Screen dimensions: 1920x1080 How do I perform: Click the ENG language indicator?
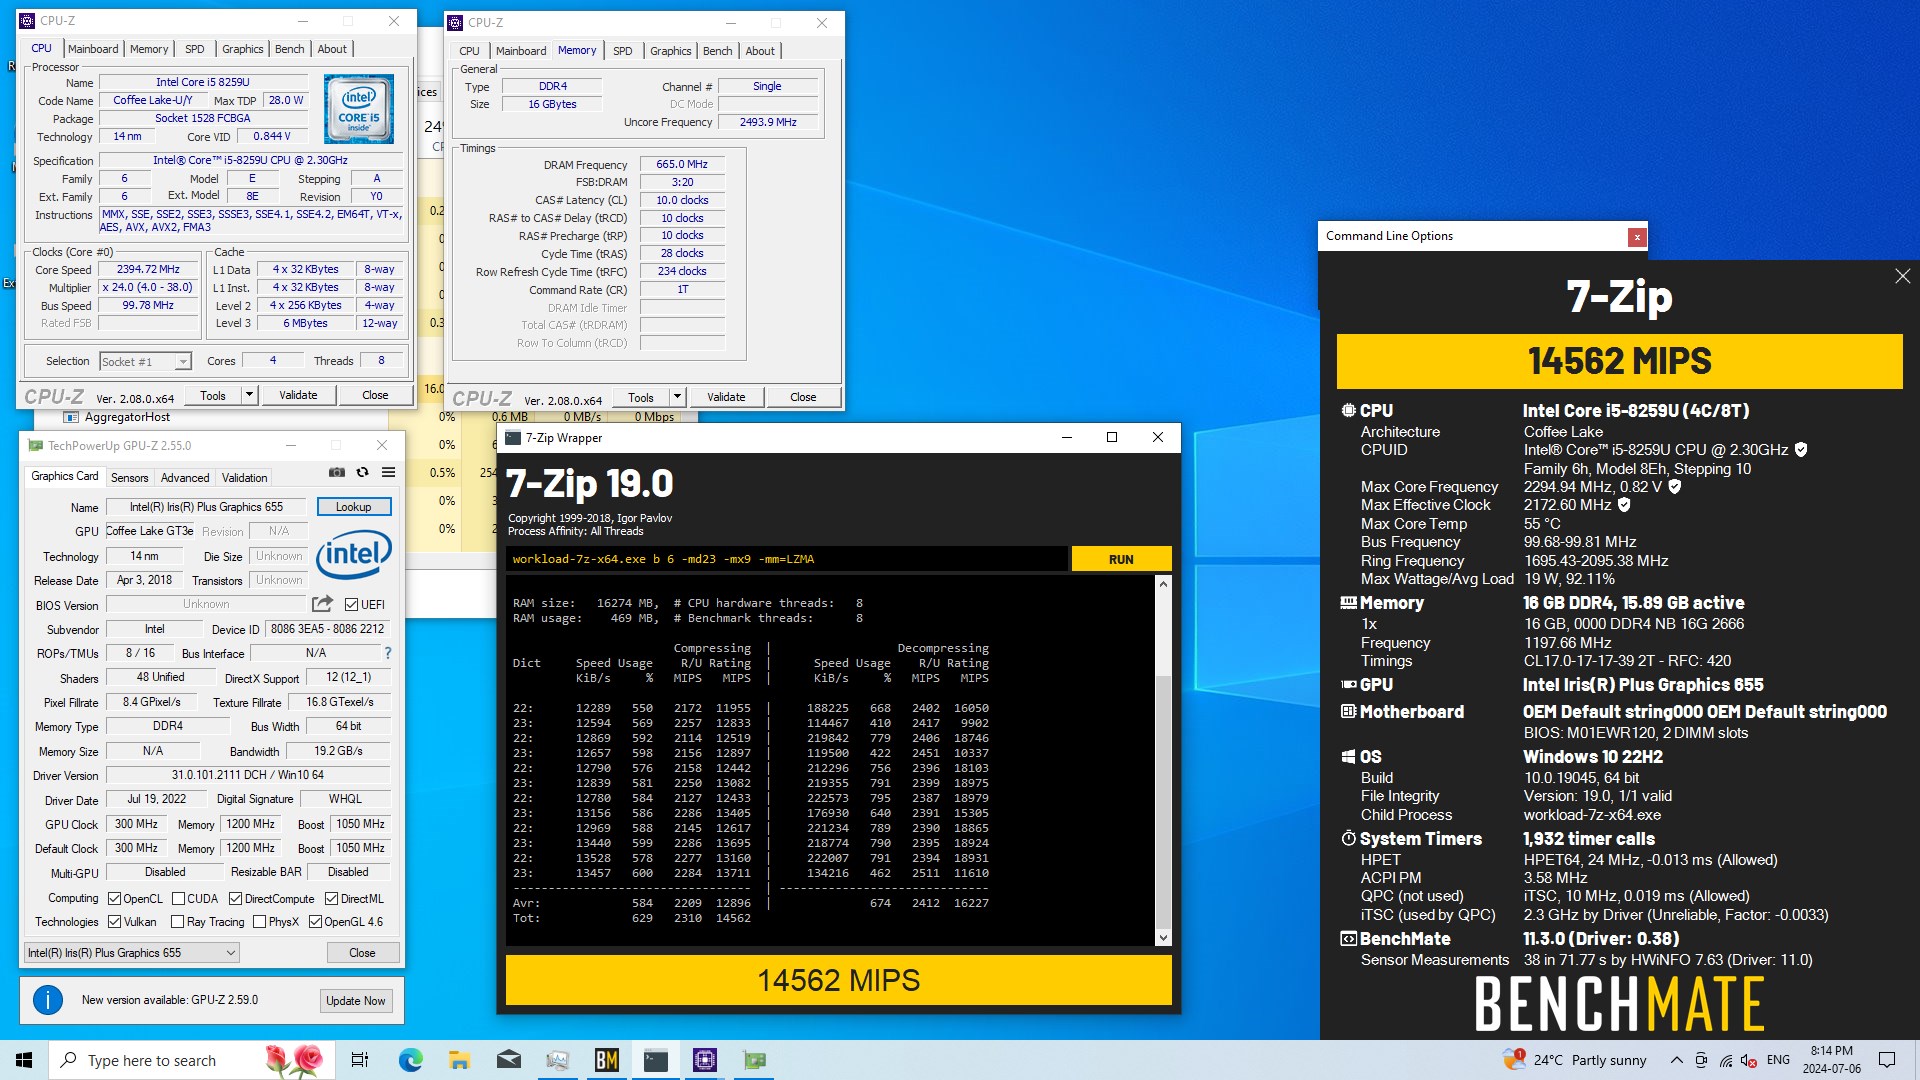click(x=1778, y=1060)
